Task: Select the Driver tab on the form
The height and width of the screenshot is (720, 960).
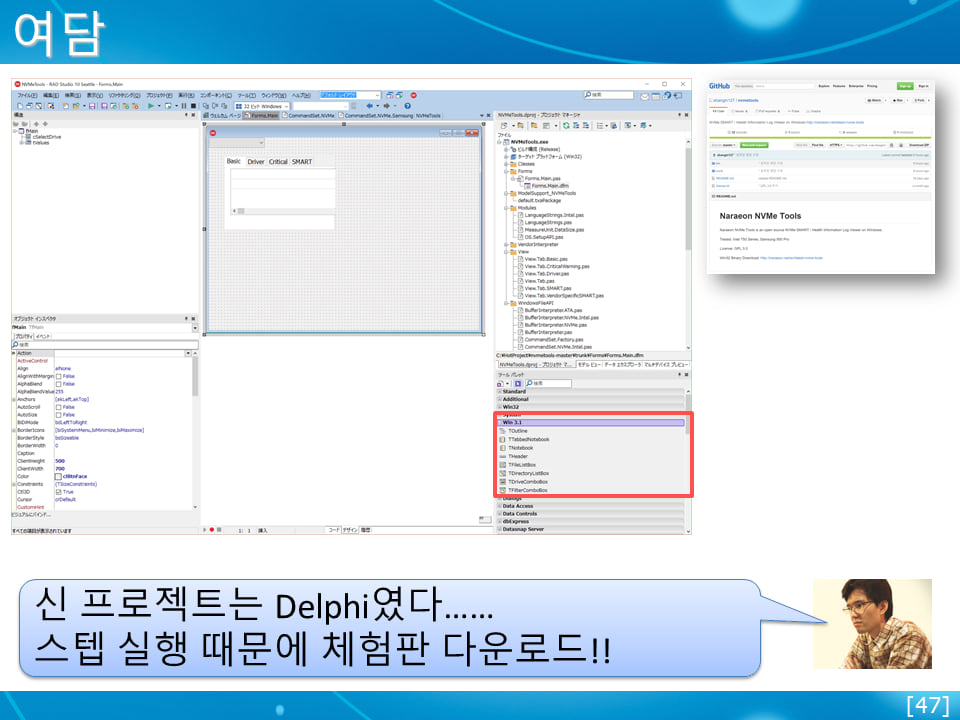Action: tap(255, 162)
